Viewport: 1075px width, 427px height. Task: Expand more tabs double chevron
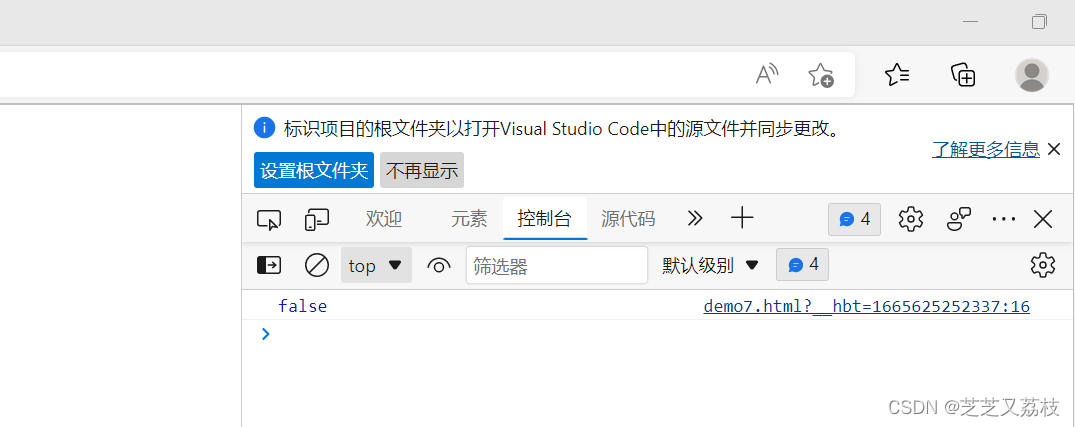695,219
